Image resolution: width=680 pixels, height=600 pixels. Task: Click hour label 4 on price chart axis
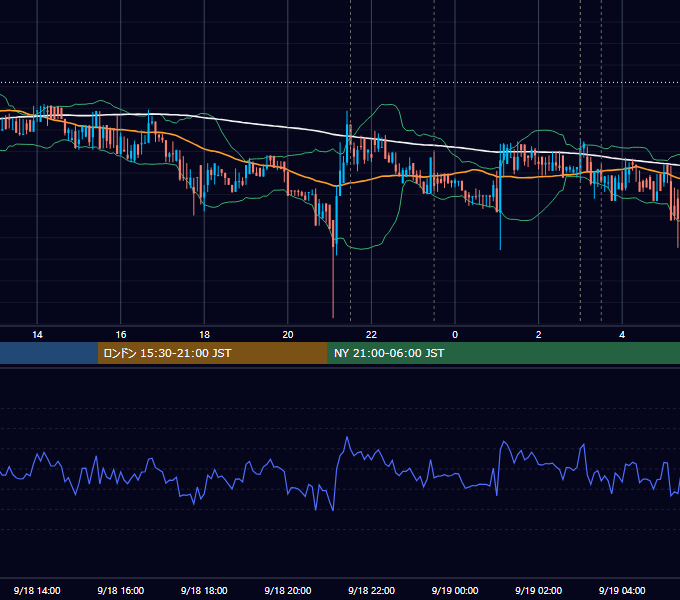622,335
